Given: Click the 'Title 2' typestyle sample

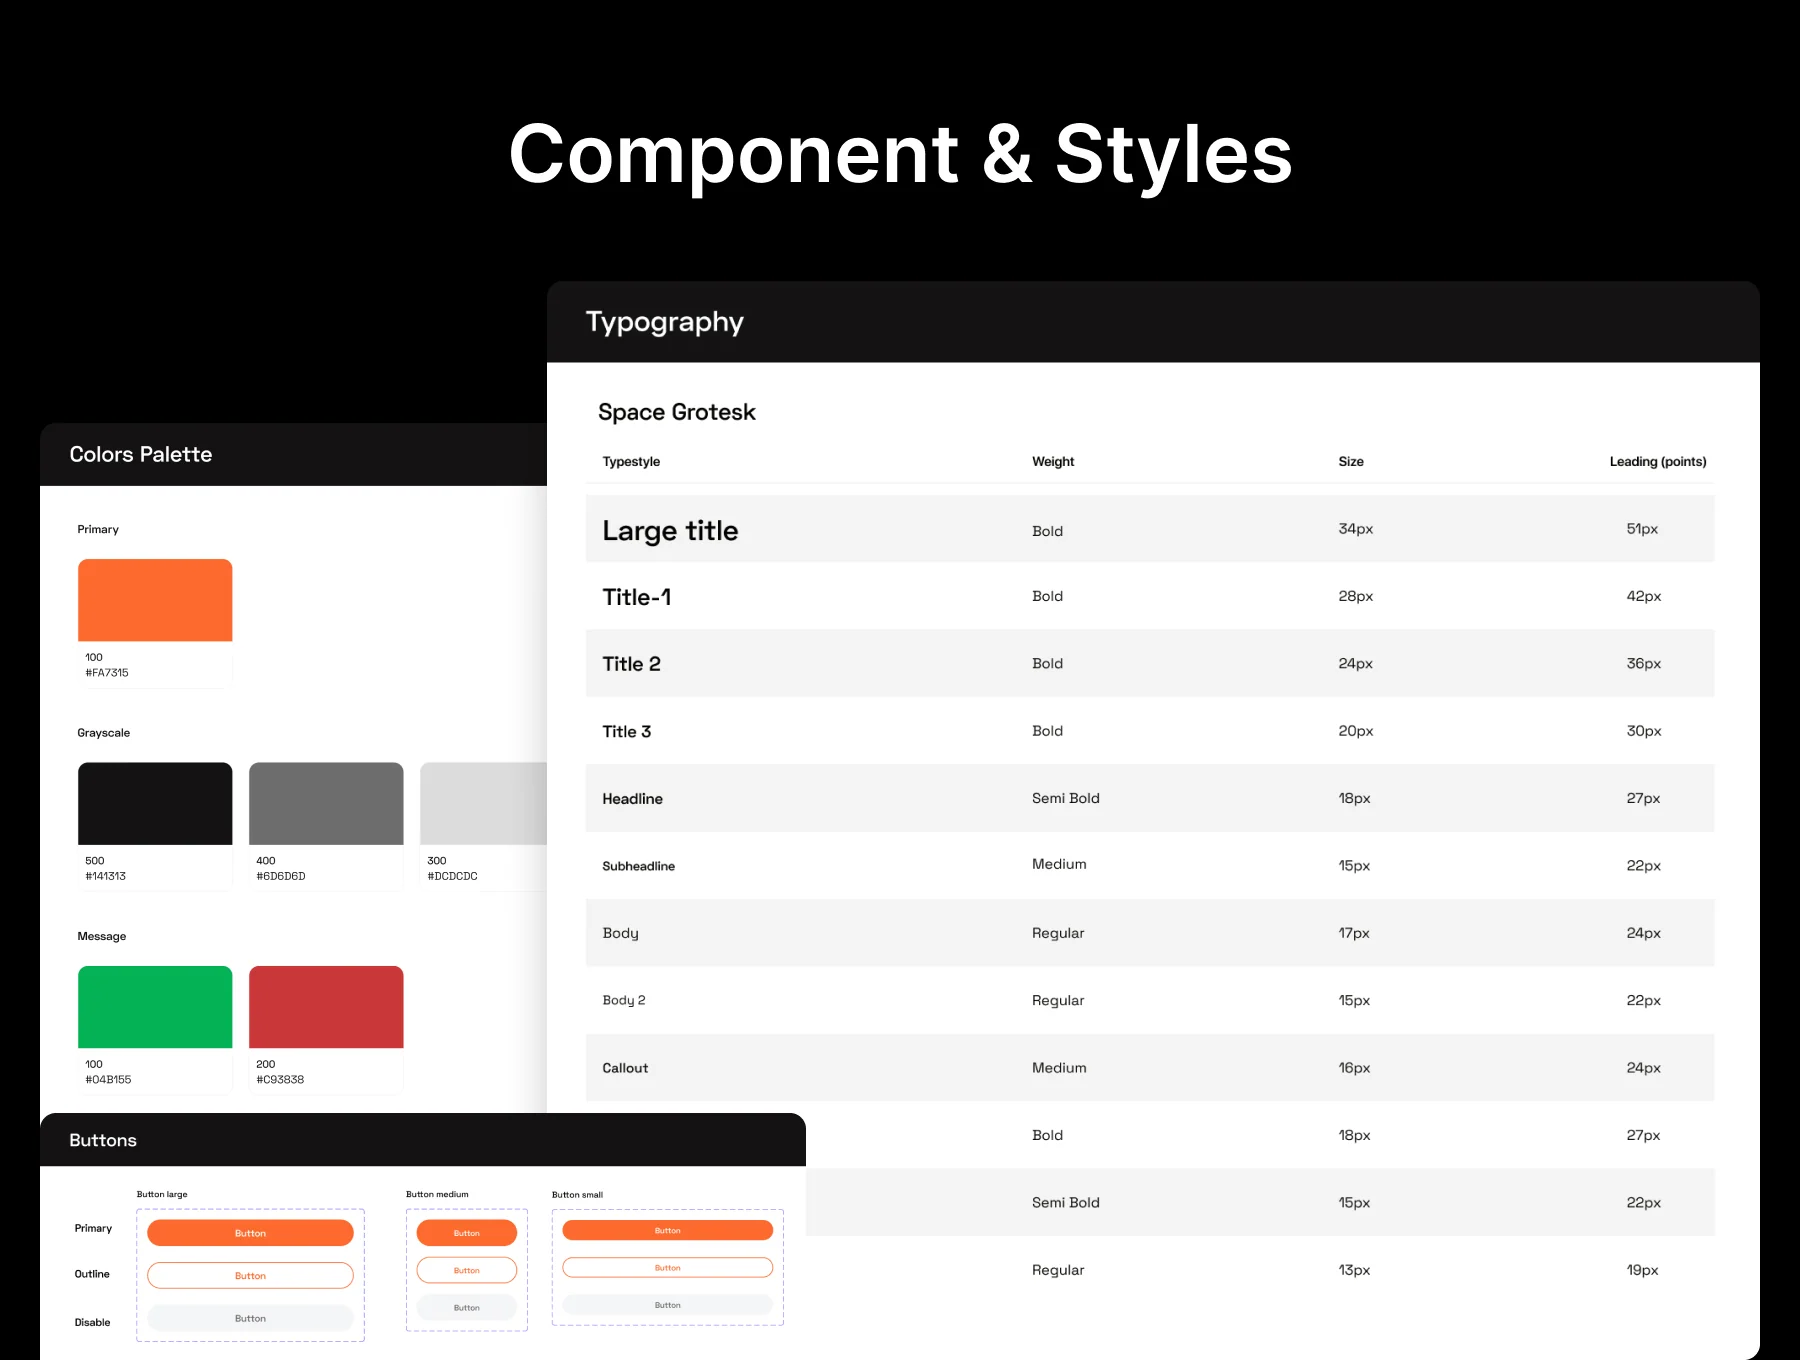Looking at the screenshot, I should pos(631,664).
